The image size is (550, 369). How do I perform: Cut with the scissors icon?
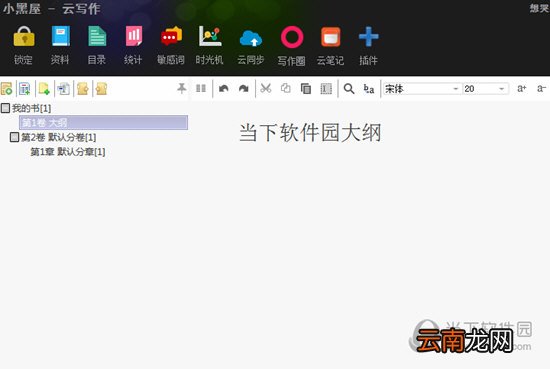266,88
